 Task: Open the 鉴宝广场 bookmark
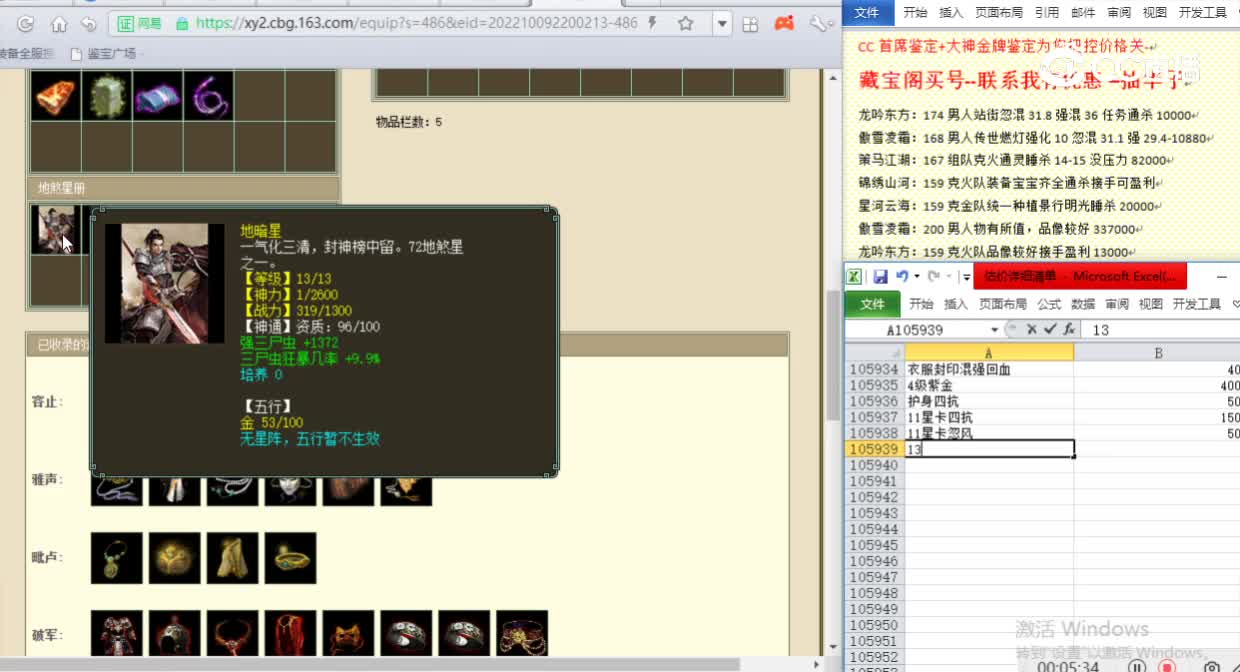pyautogui.click(x=105, y=53)
